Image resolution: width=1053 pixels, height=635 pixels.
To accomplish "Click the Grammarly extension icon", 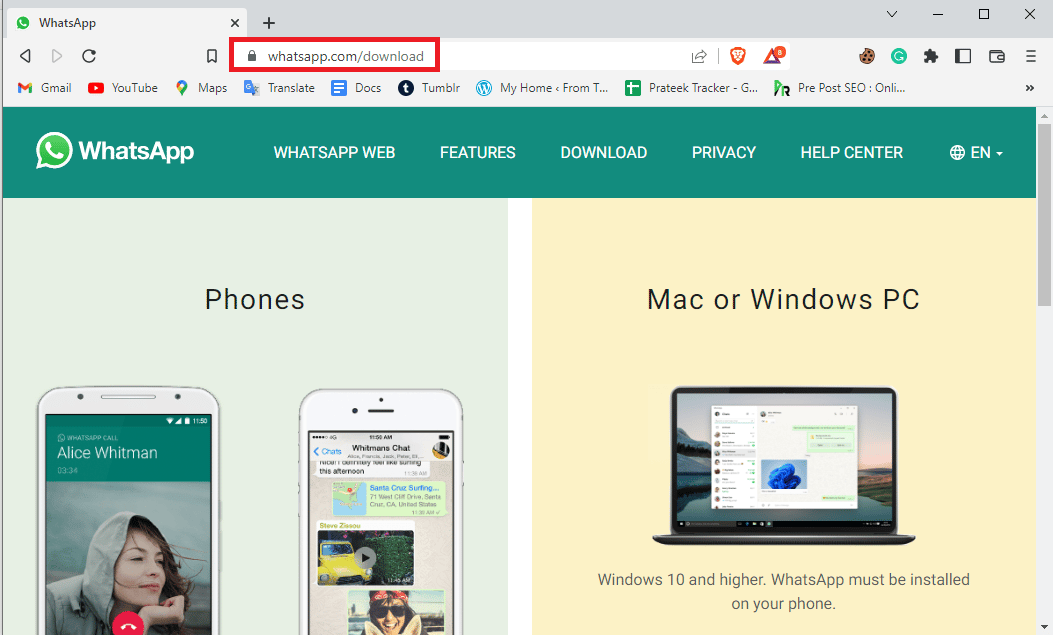I will point(898,57).
